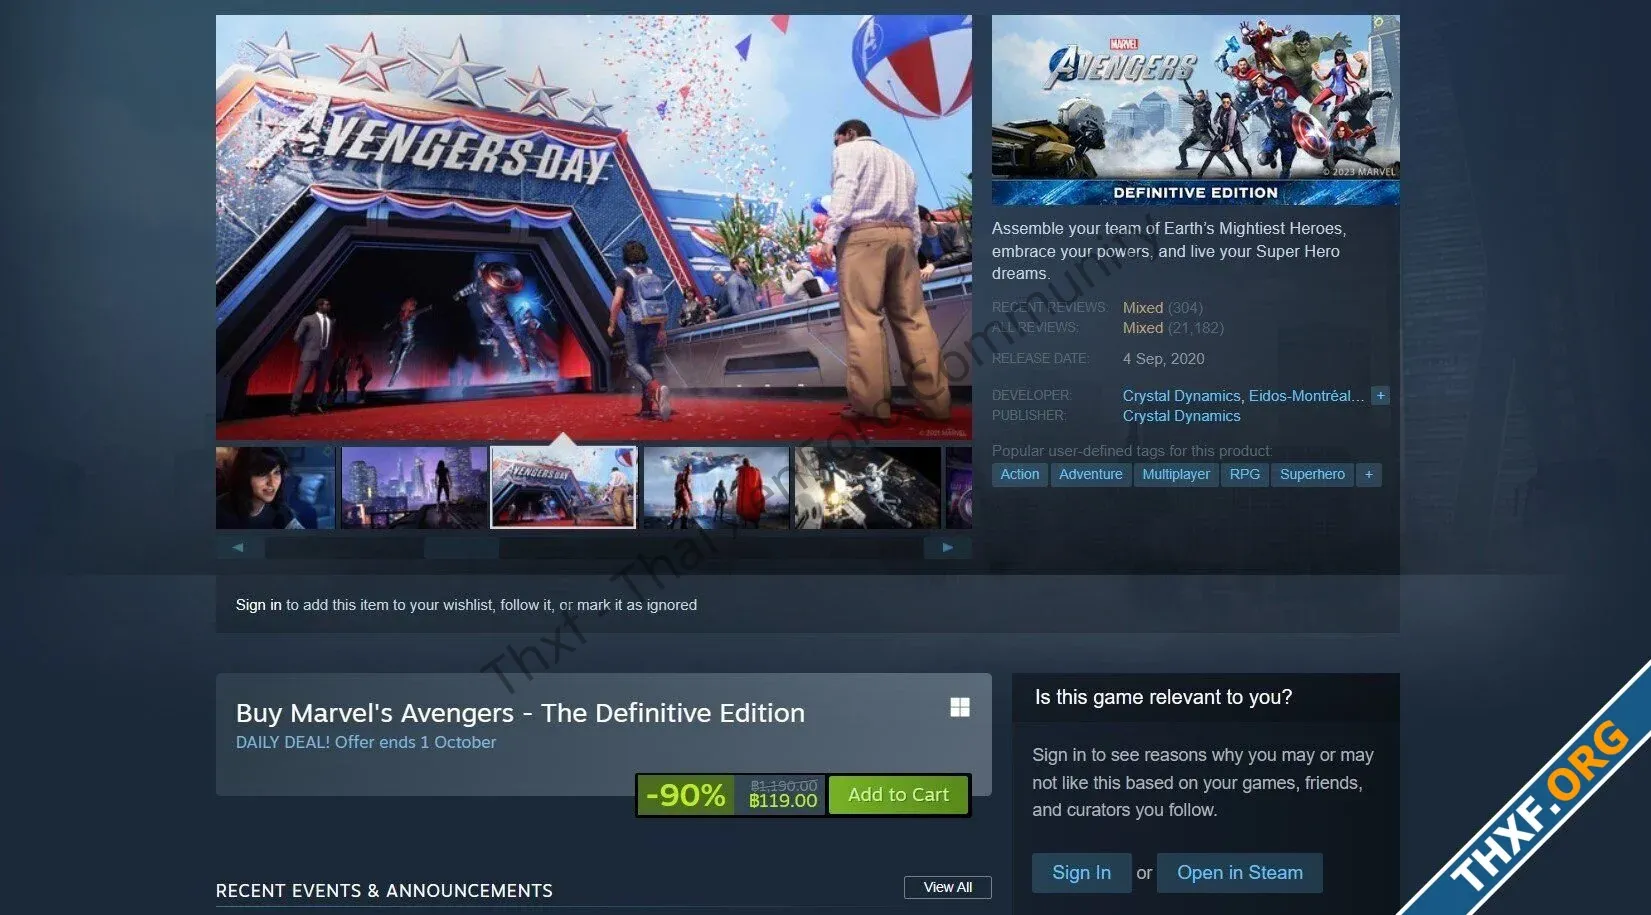1651x915 pixels.
Task: Click 'Is this game relevant to you?' heading
Action: point(1163,697)
